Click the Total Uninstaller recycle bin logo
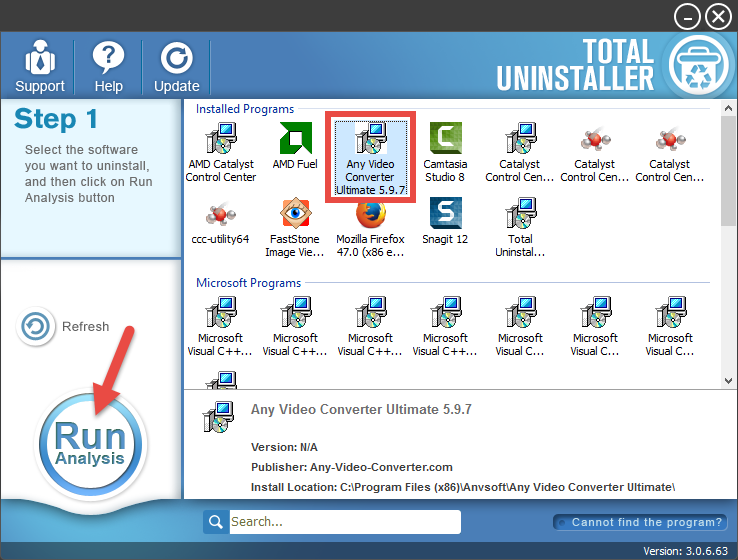 click(x=699, y=64)
